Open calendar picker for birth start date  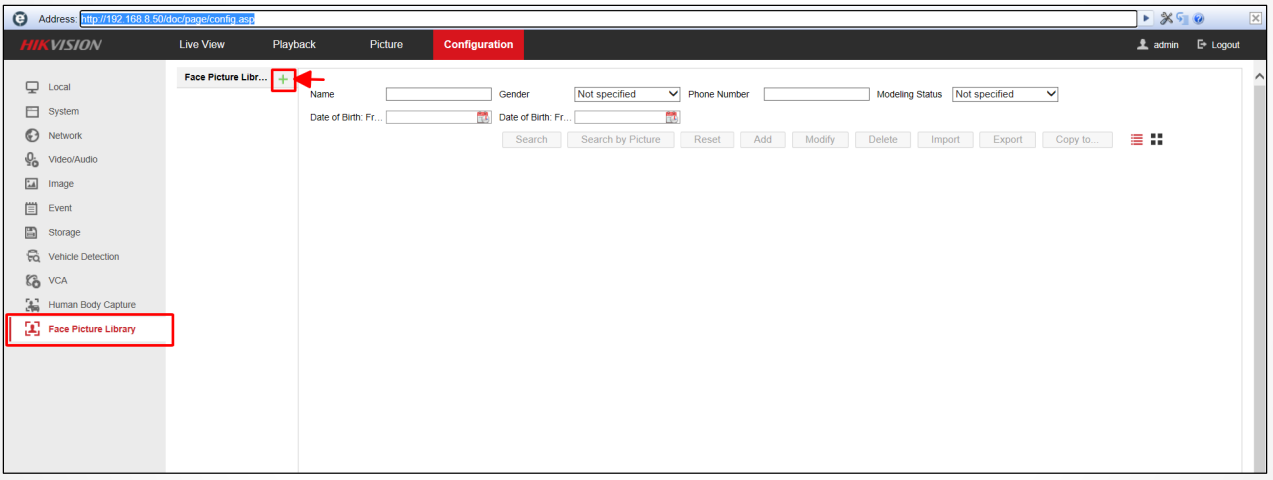point(483,117)
